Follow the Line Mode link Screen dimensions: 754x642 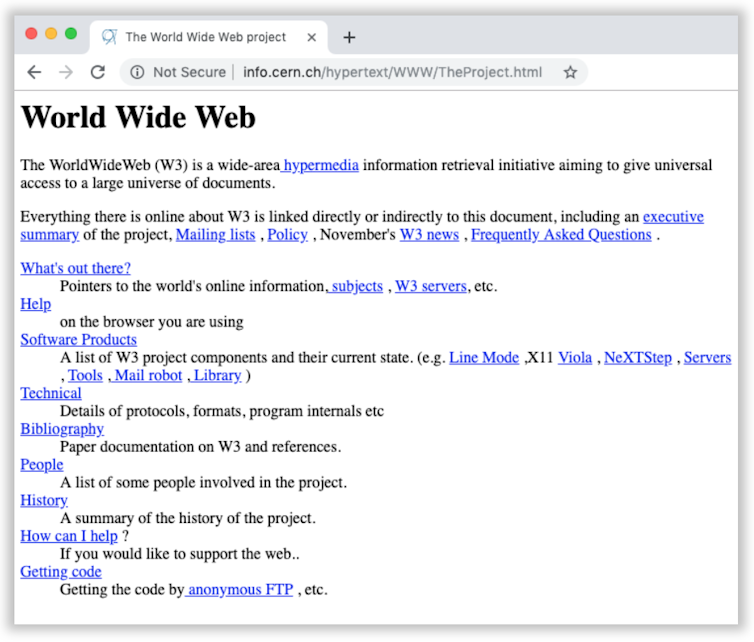[483, 357]
